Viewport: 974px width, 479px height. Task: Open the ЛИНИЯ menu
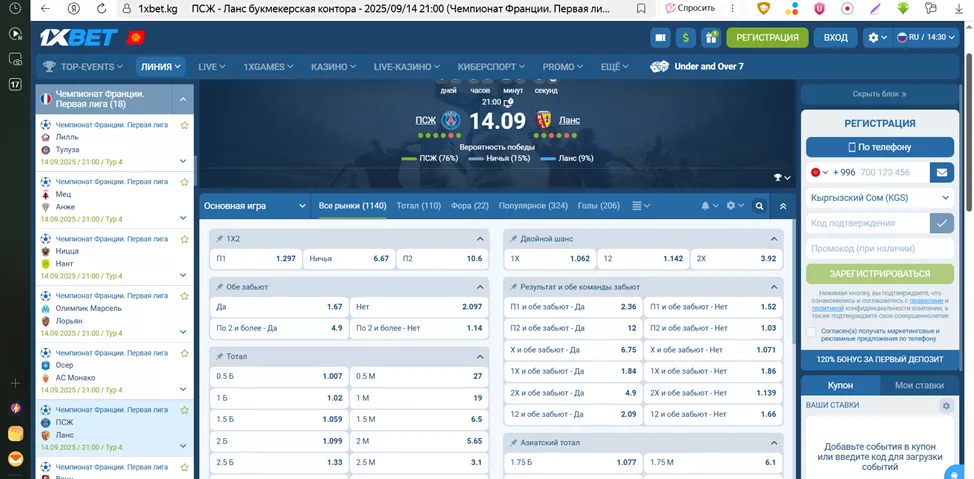160,66
